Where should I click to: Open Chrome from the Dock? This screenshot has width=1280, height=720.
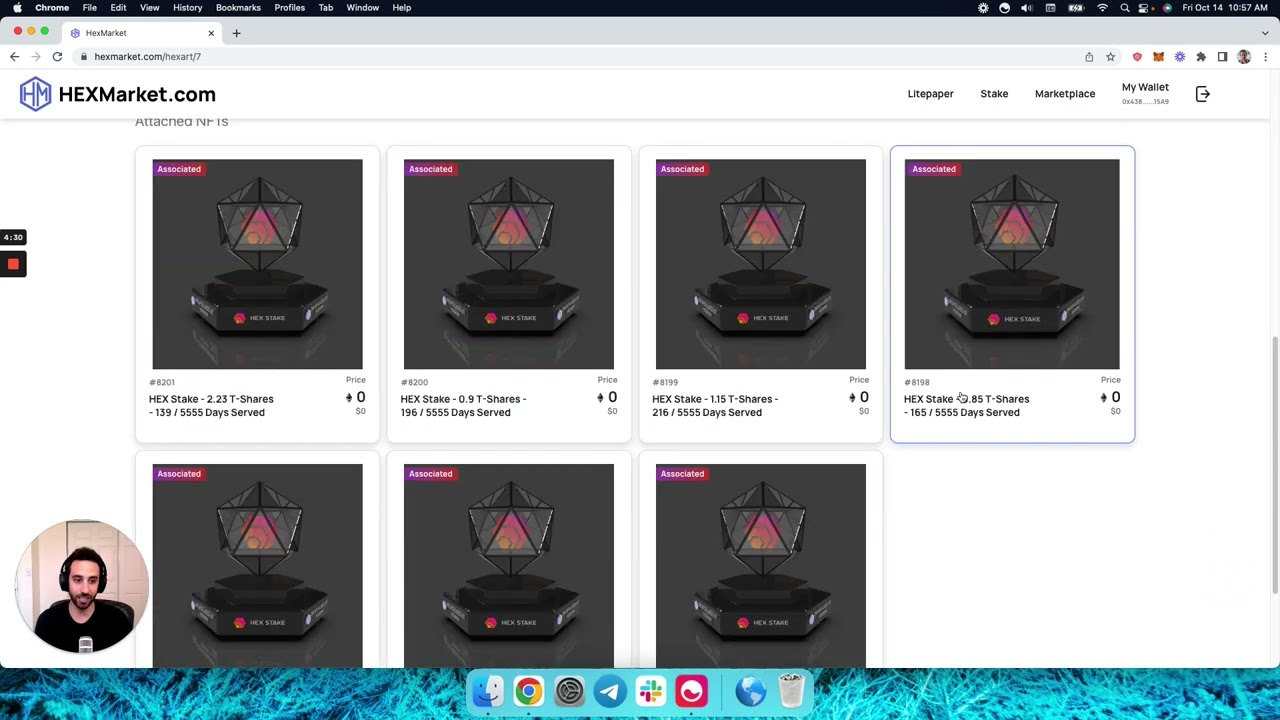[x=528, y=691]
